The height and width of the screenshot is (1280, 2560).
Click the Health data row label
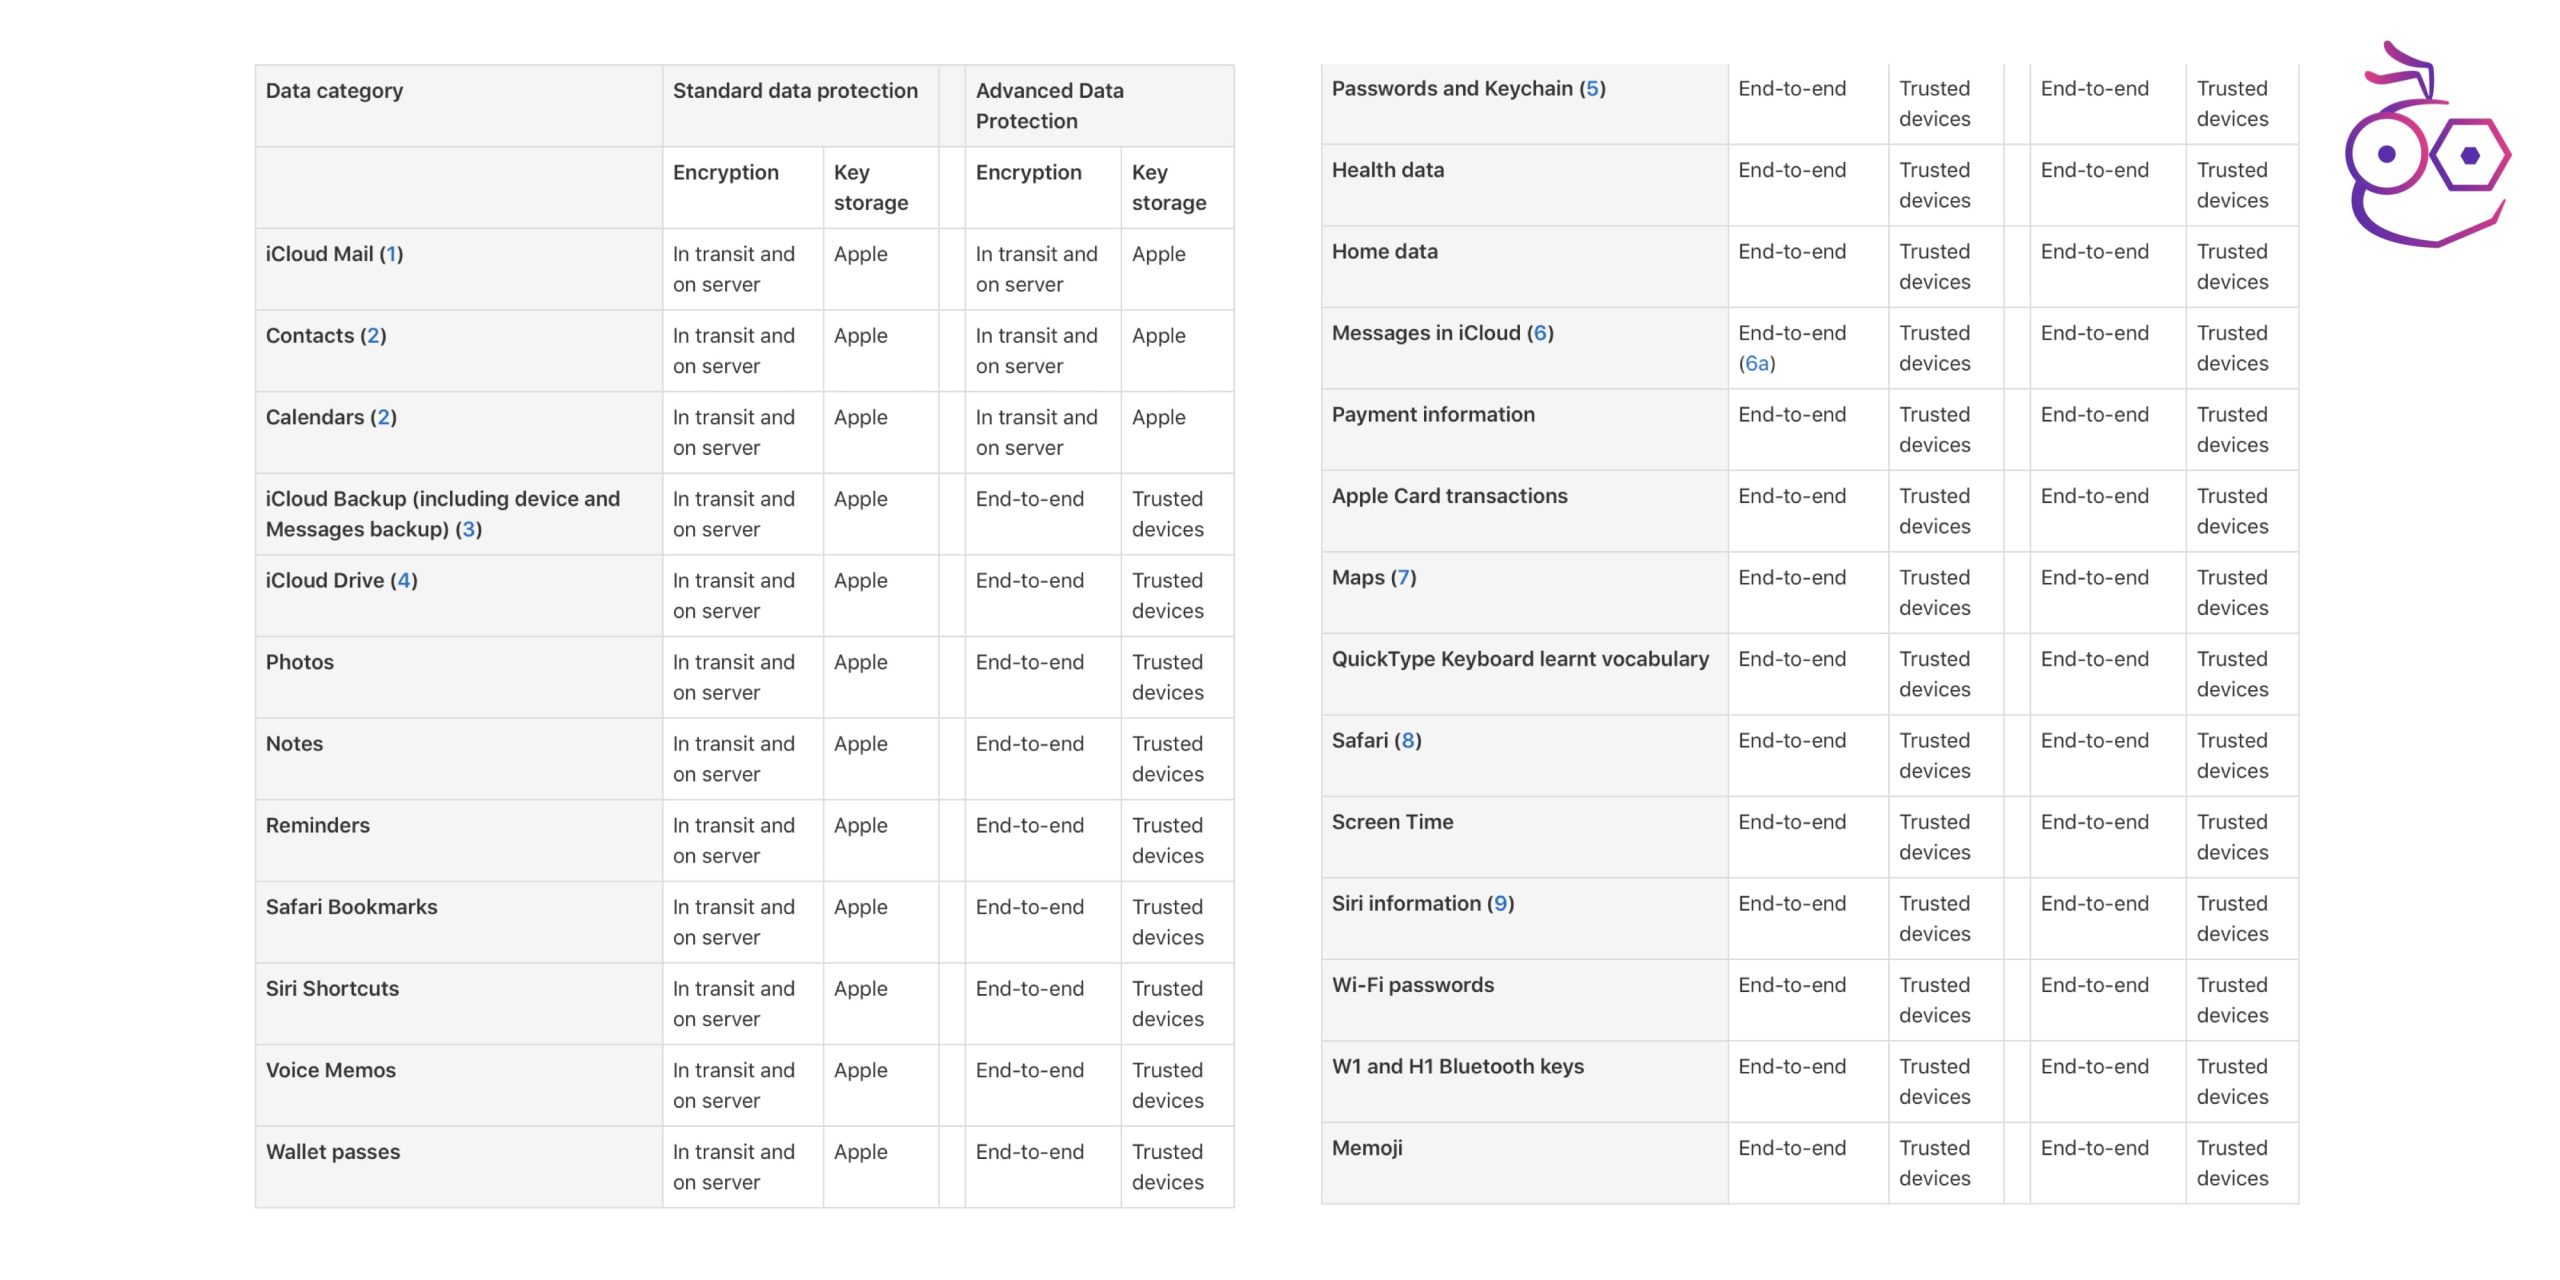tap(1387, 170)
